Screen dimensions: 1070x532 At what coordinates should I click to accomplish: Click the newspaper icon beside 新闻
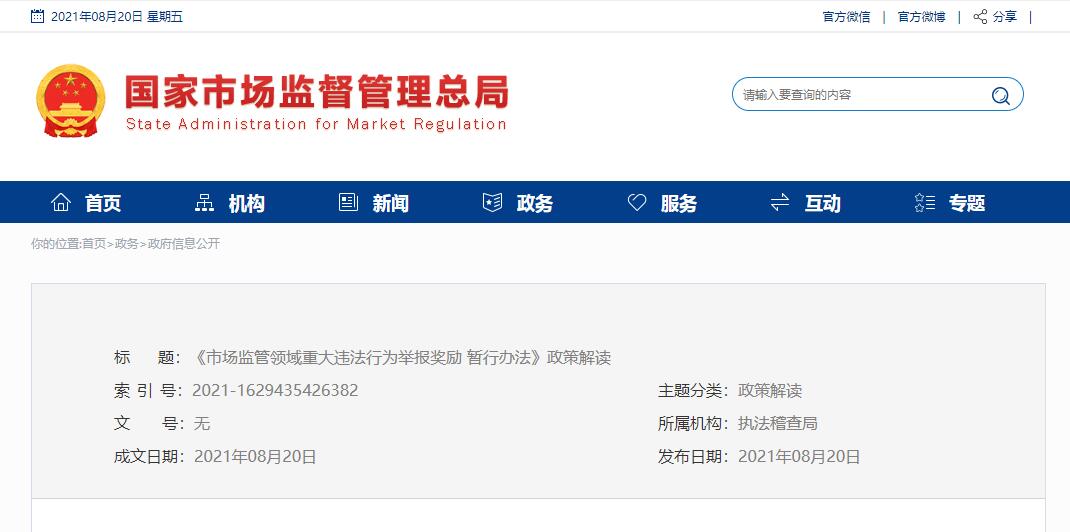pos(349,203)
